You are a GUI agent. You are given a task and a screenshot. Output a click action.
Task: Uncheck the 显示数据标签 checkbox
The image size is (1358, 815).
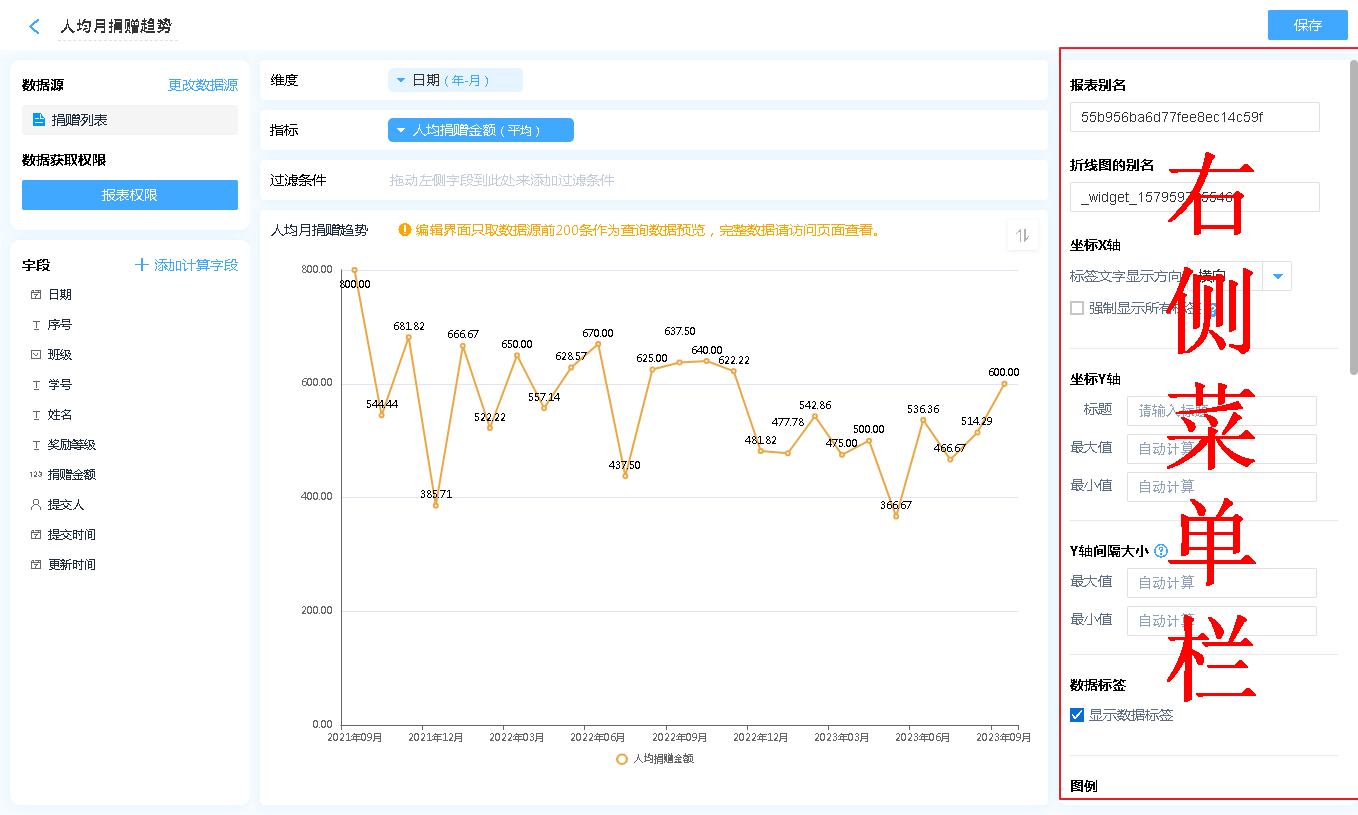click(1077, 715)
